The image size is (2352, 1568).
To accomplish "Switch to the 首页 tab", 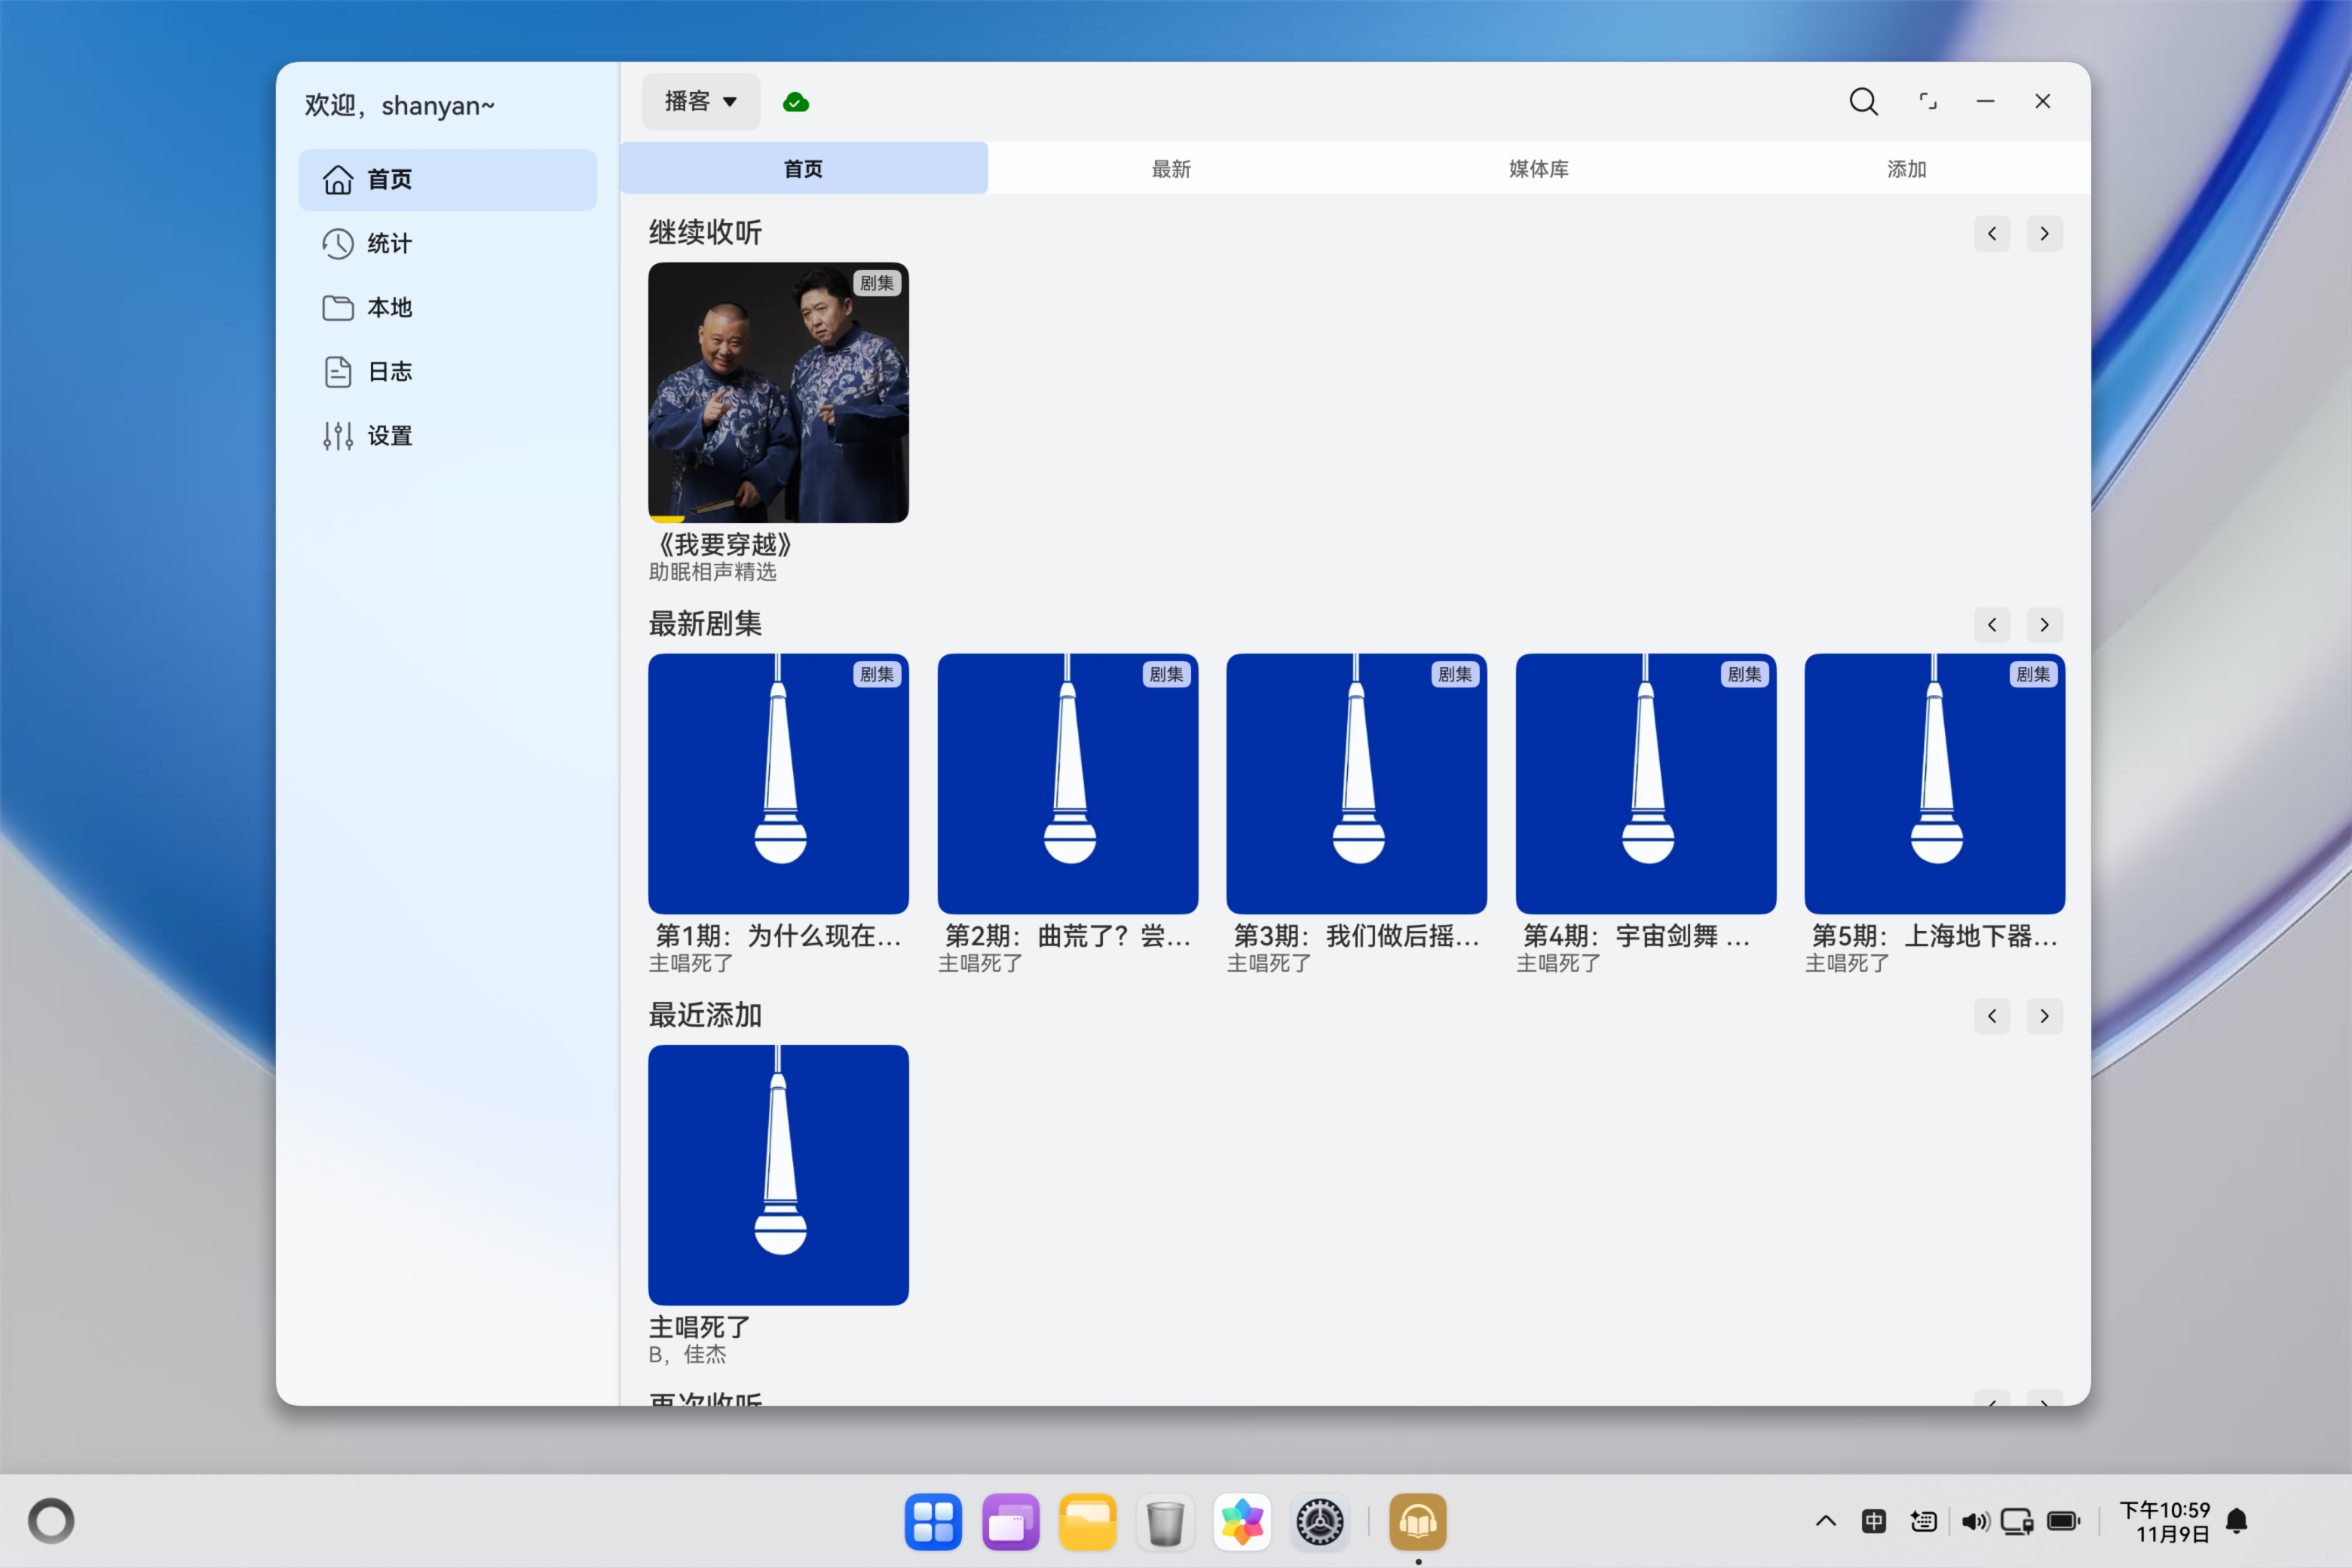I will (x=803, y=168).
